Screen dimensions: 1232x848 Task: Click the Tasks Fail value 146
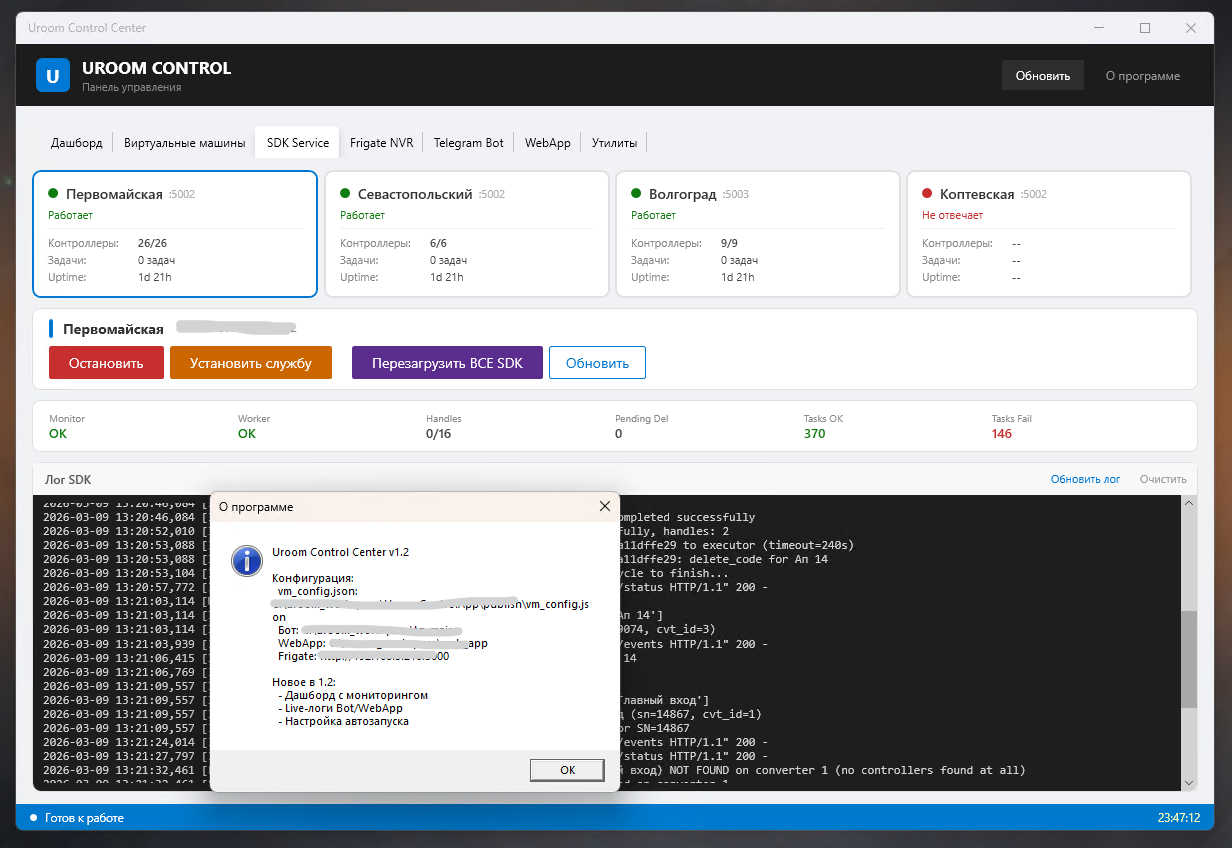(x=1001, y=434)
